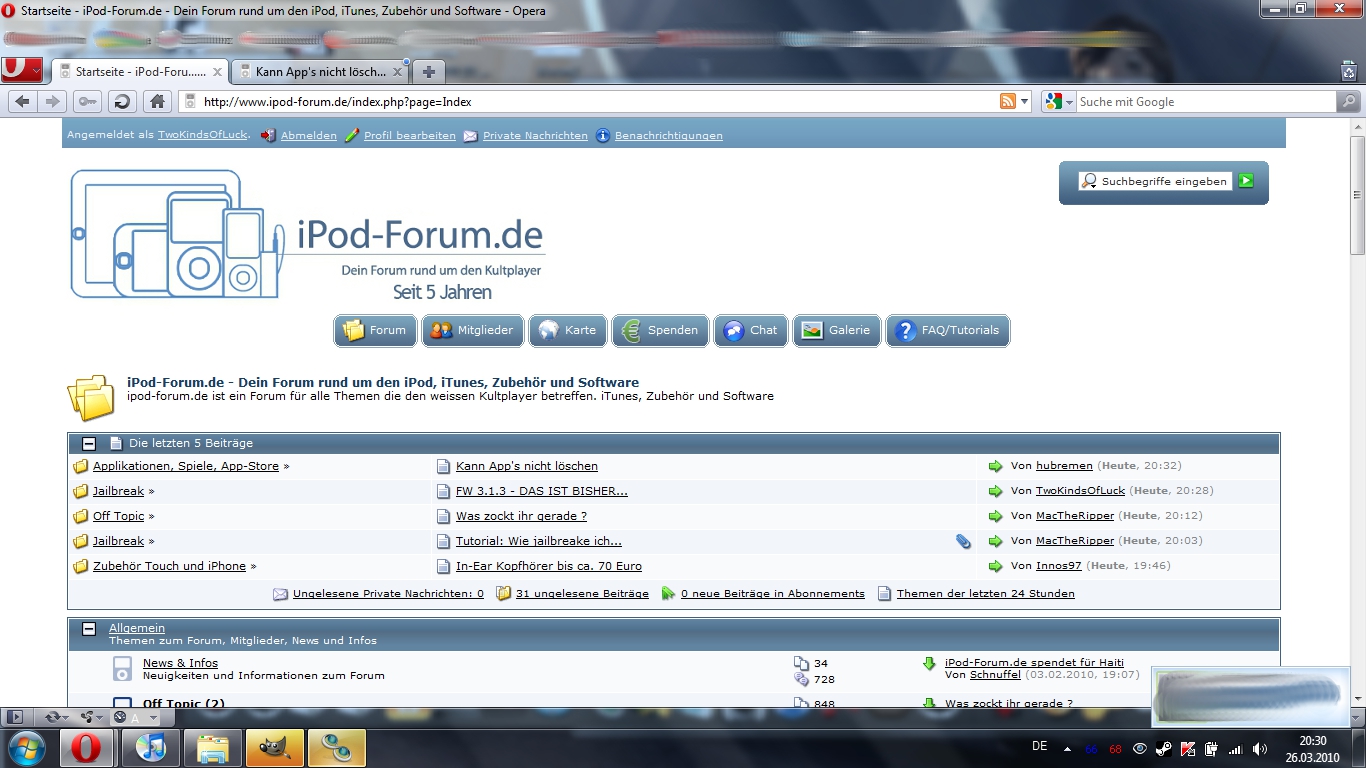
Task: Click the pencil icon beside Profil bearbeiten
Action: point(352,135)
